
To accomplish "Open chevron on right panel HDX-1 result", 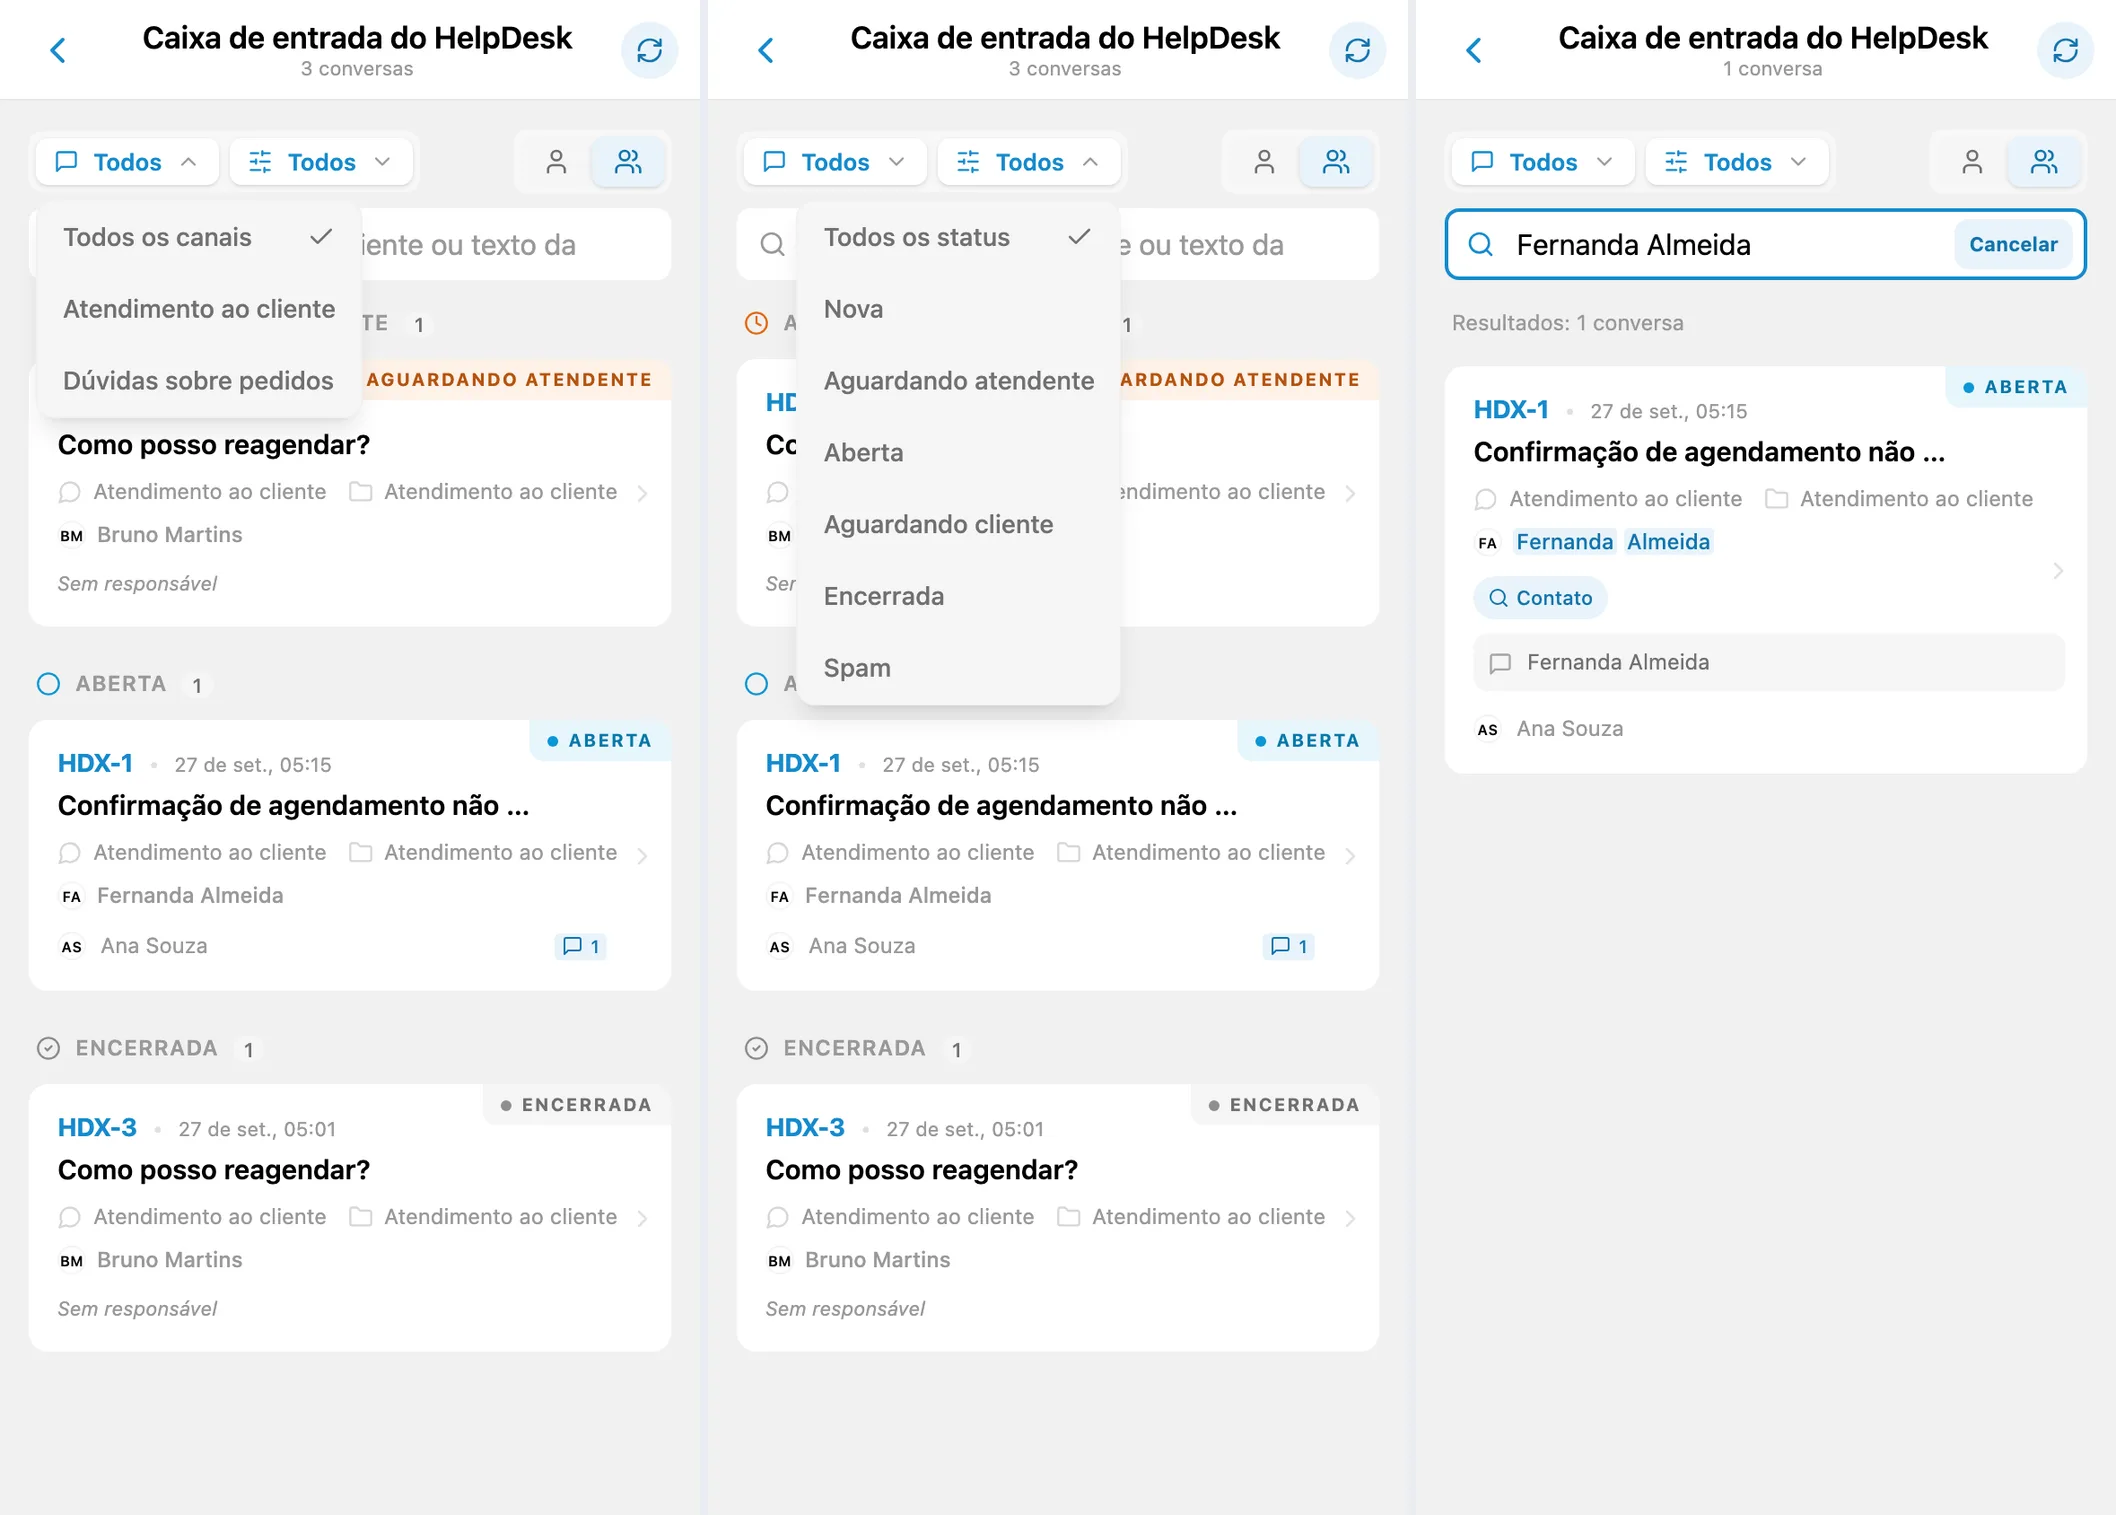I will [2058, 570].
